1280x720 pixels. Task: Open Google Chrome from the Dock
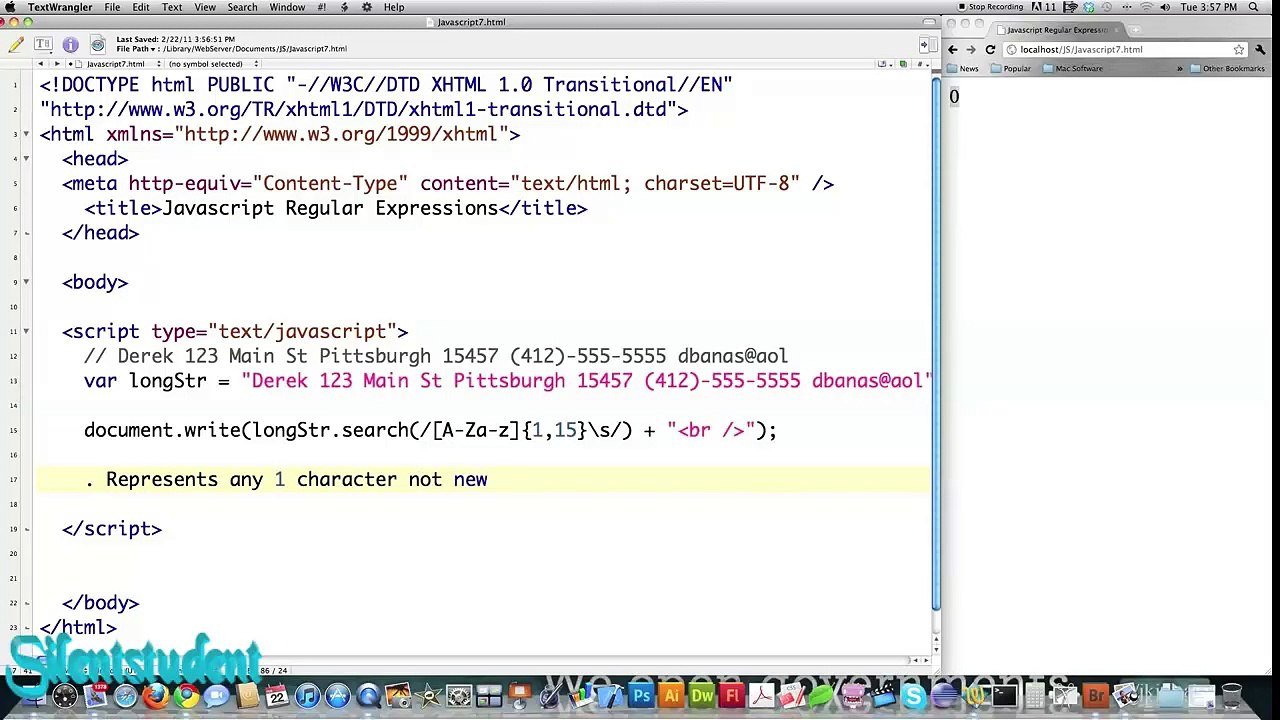tap(186, 695)
